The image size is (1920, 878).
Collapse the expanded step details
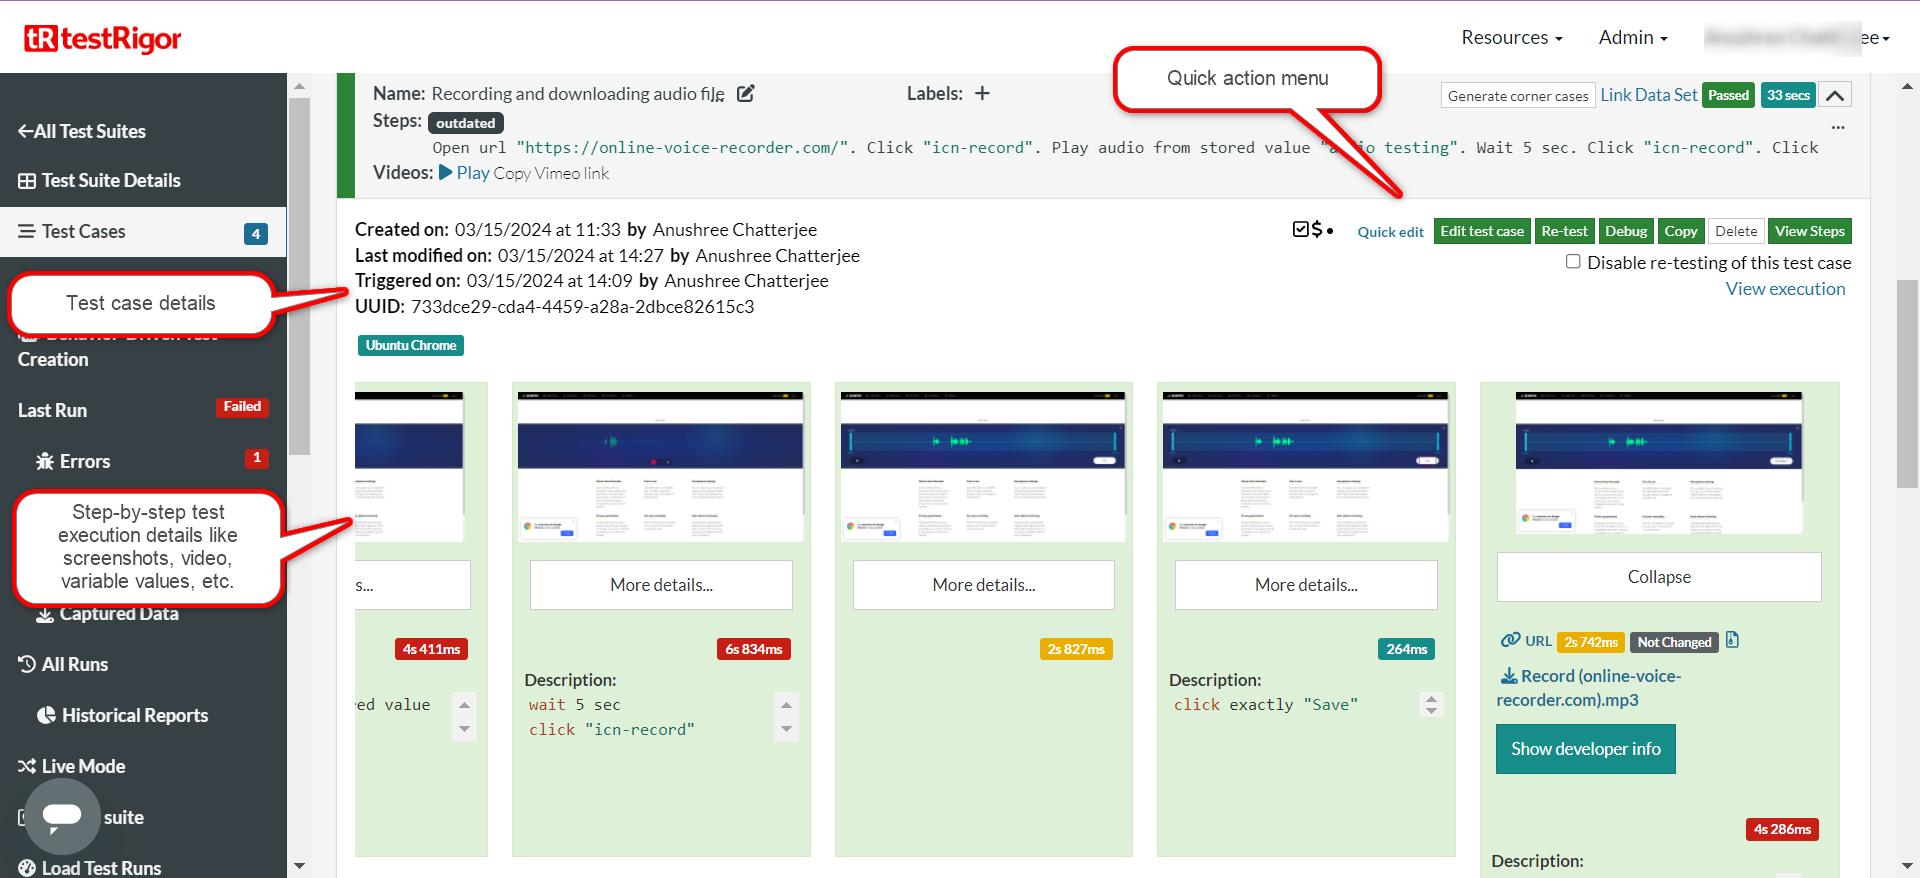point(1658,577)
